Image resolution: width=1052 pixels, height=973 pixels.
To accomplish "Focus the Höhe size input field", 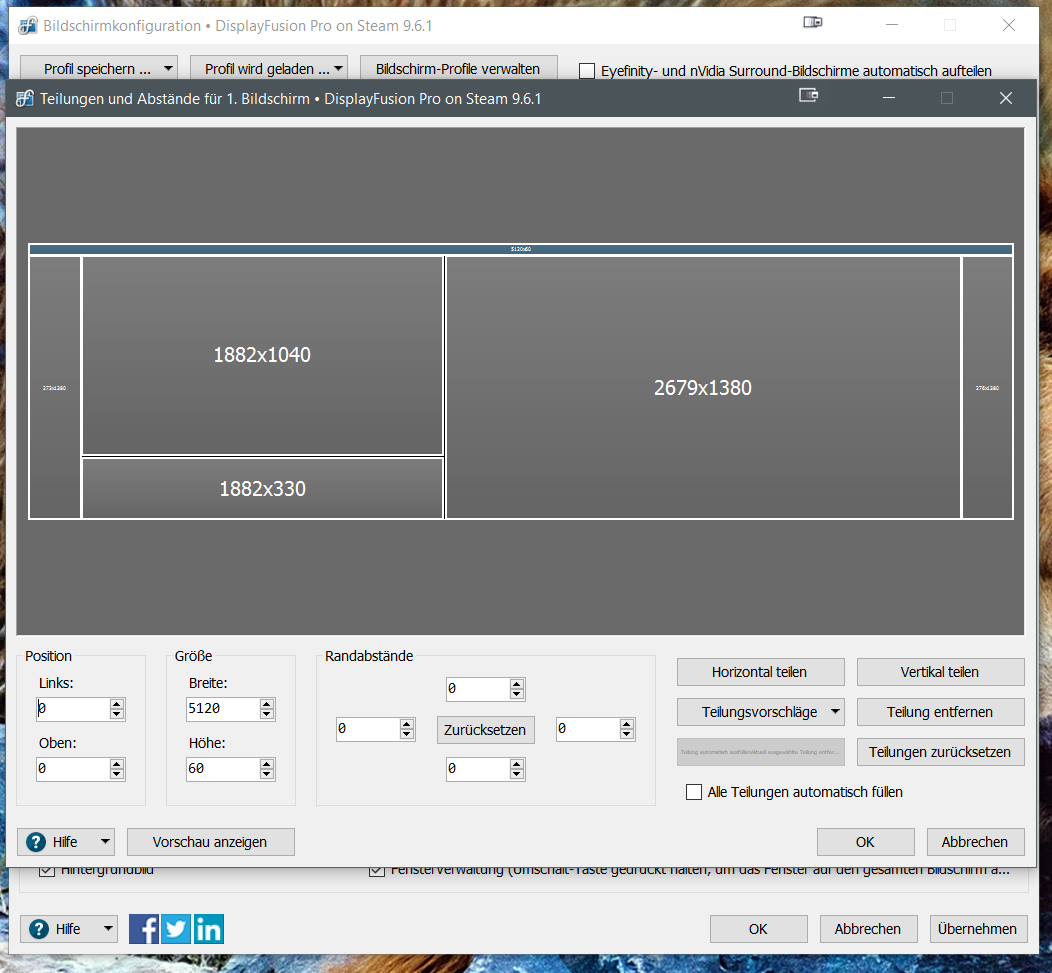I will click(223, 769).
